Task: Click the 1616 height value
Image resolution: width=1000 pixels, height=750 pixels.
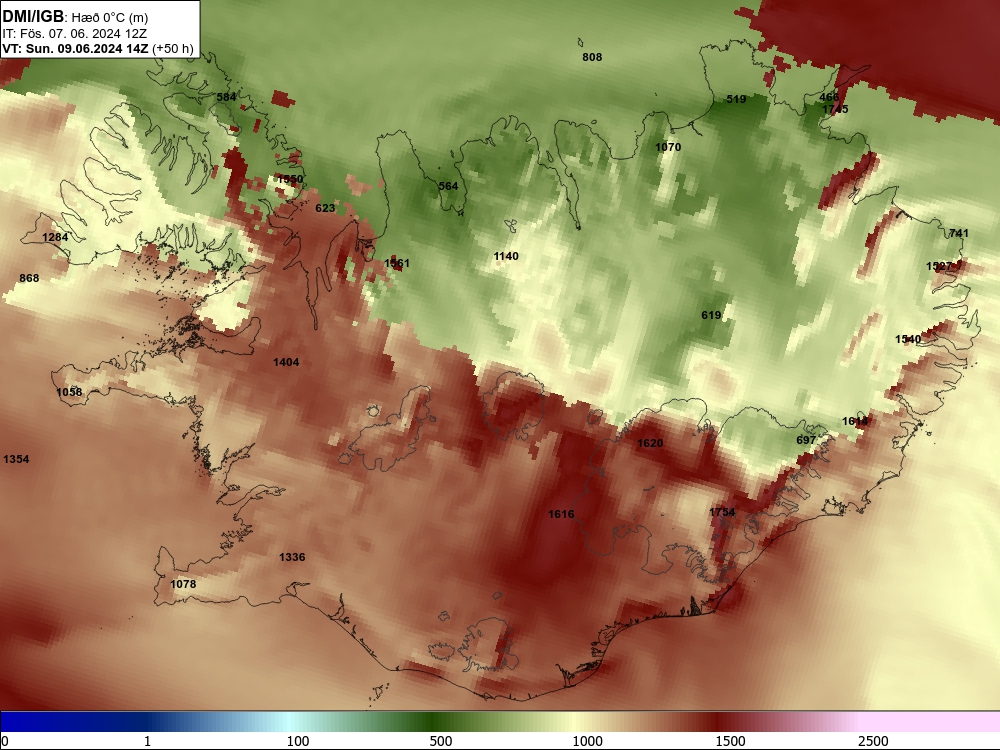Action: point(561,514)
